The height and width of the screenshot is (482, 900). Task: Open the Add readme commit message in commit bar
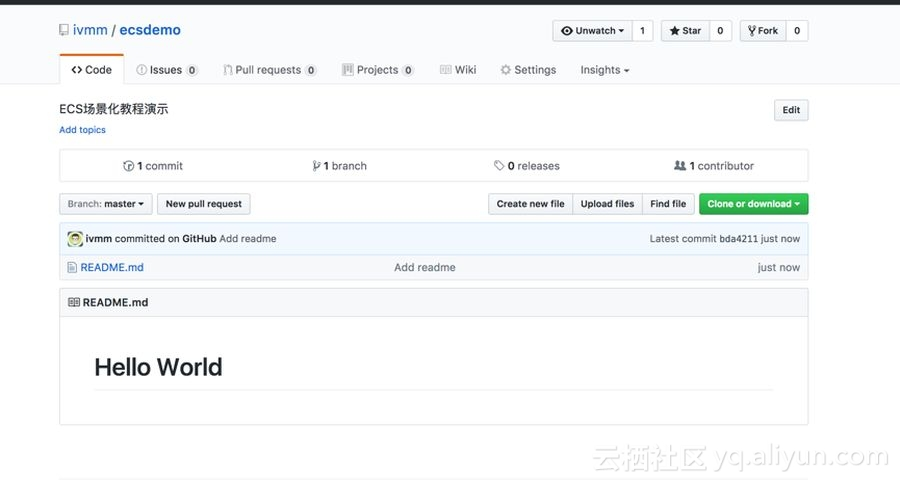coord(247,239)
